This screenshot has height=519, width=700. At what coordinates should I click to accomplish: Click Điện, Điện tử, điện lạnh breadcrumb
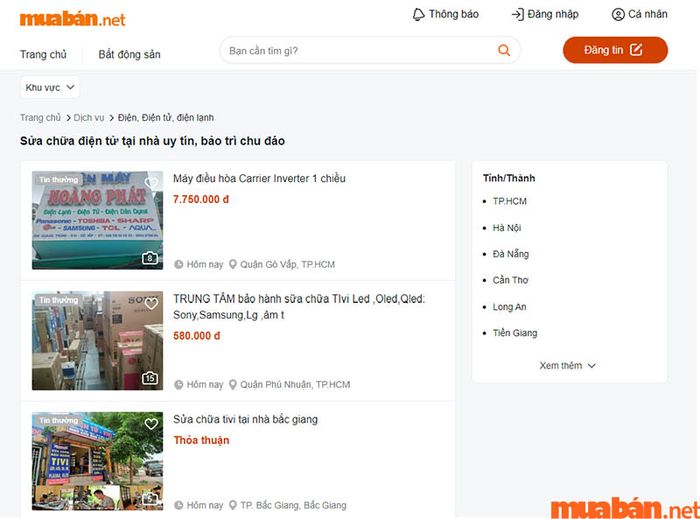(x=166, y=117)
